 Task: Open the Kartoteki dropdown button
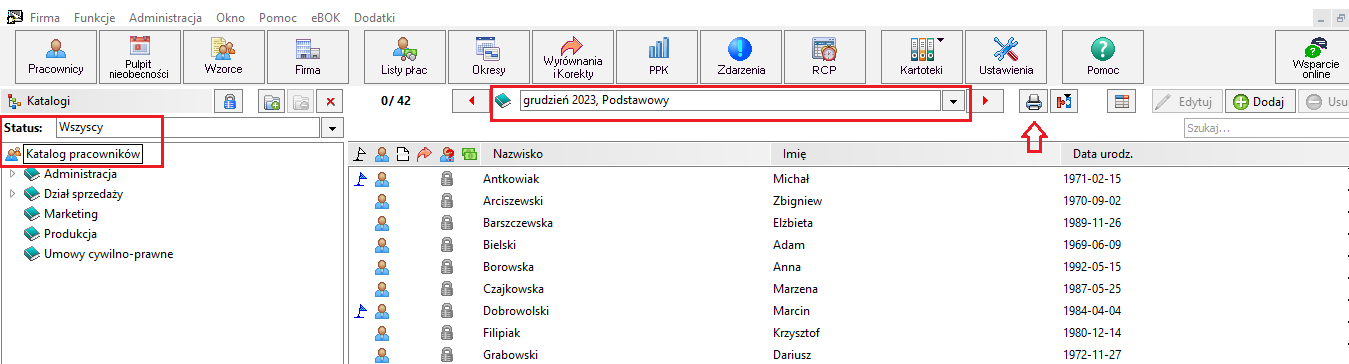tap(922, 56)
